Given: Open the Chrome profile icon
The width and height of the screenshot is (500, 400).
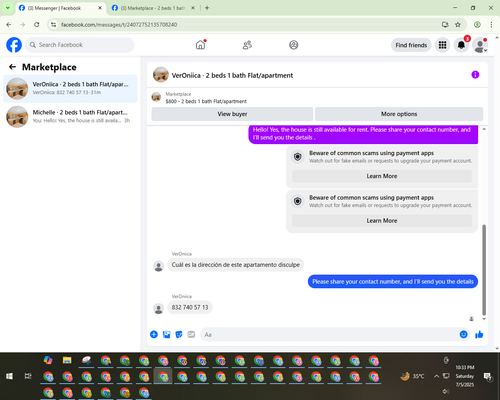Looking at the screenshot, I should tap(477, 24).
